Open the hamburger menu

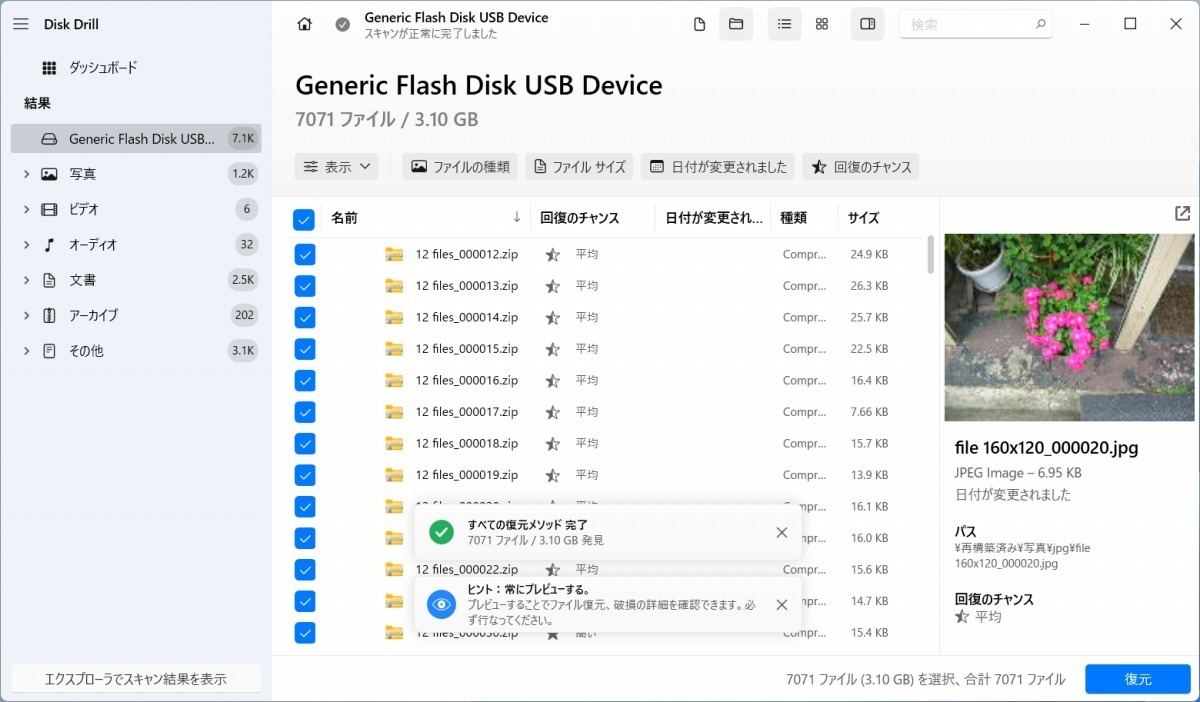point(20,24)
